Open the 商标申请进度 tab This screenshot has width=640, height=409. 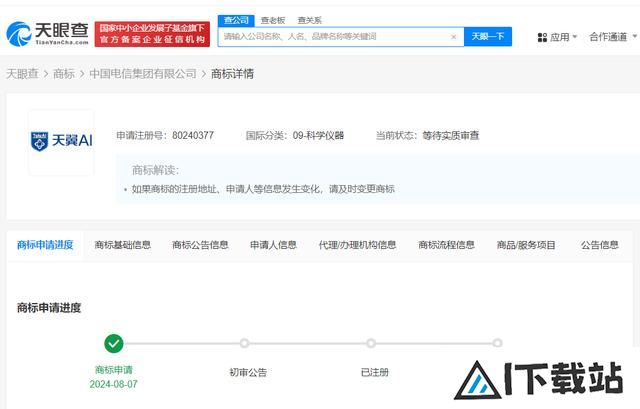pos(45,245)
